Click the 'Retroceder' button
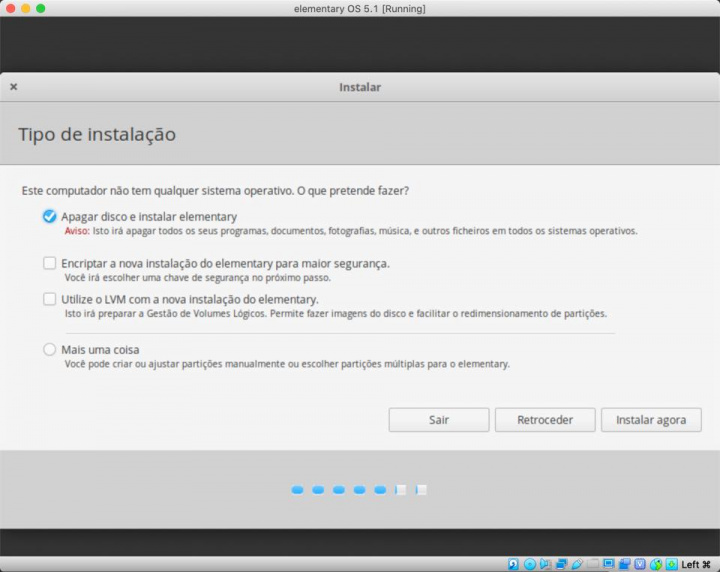 [x=545, y=420]
